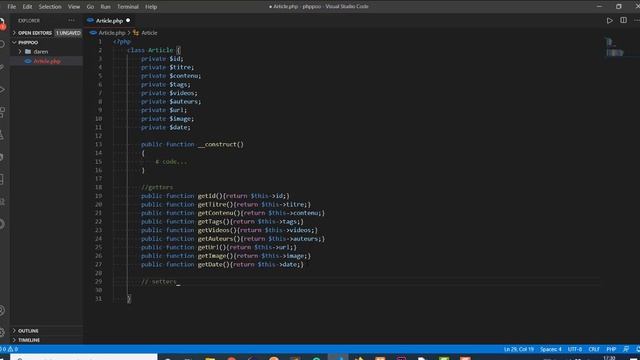Click the minimap code overview
Screen dimensions: 640x360
(x=615, y=47)
